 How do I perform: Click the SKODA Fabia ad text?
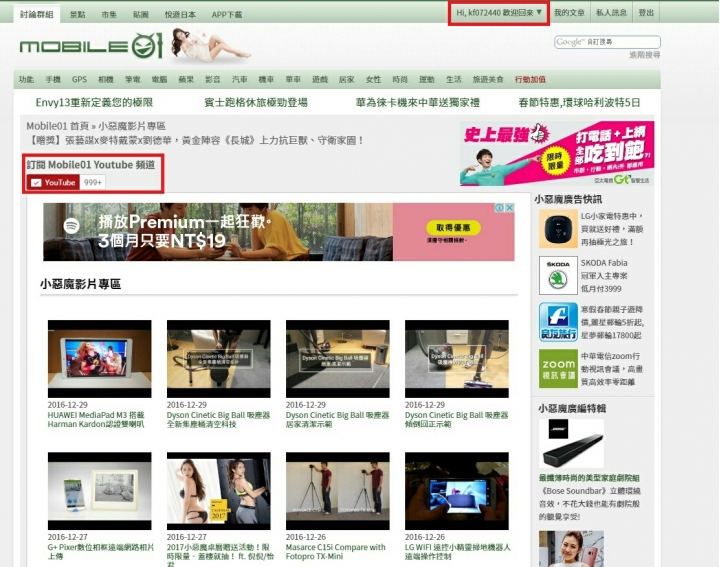604,275
